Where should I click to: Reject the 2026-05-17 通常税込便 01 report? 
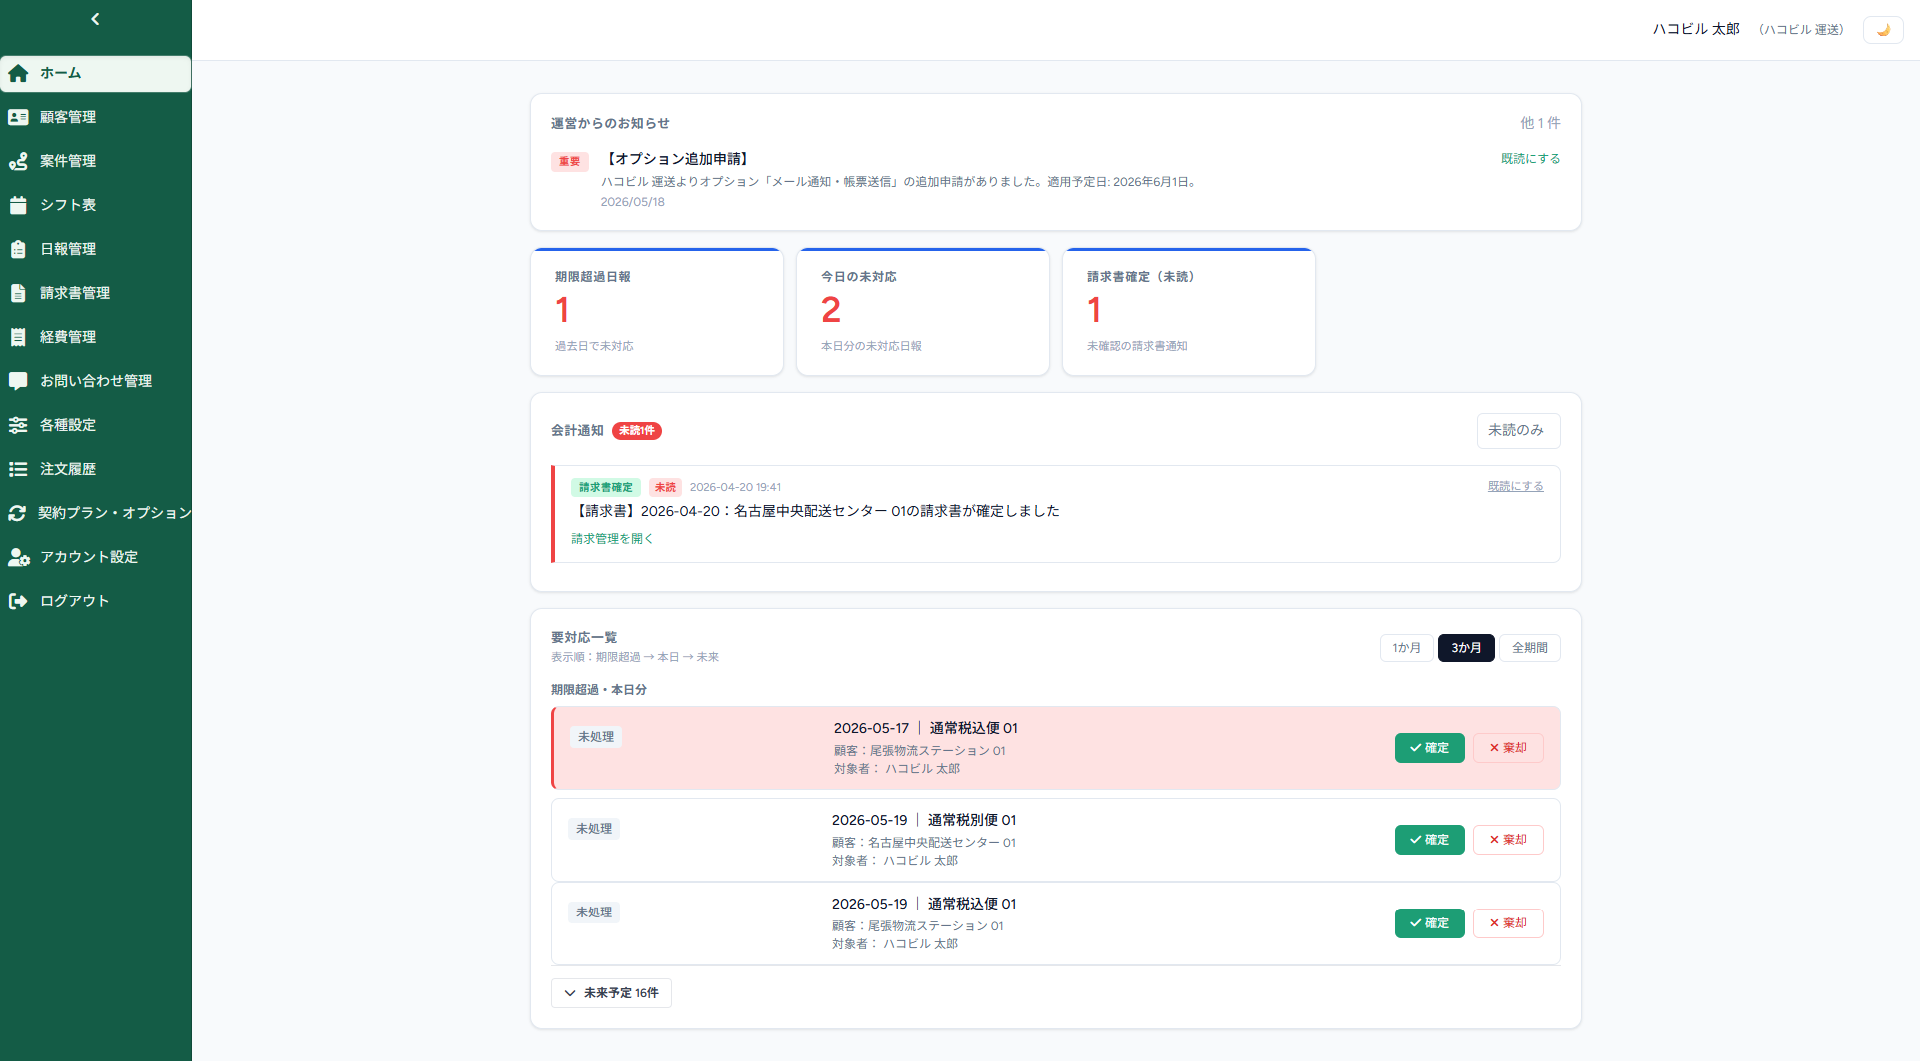tap(1508, 748)
